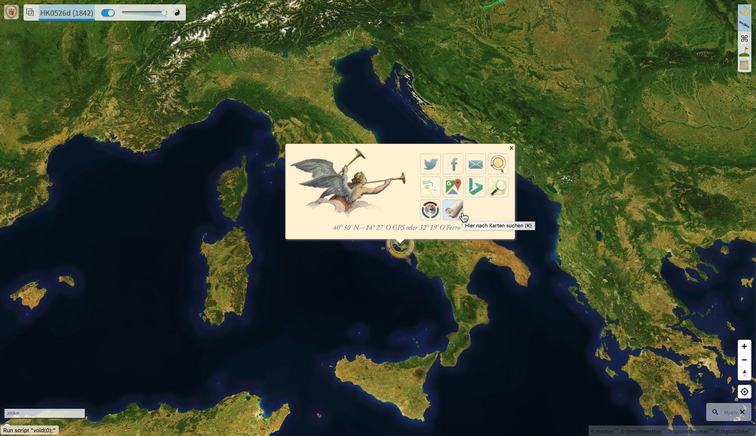Zoom in with the plus button
The image size is (756, 436).
point(744,347)
